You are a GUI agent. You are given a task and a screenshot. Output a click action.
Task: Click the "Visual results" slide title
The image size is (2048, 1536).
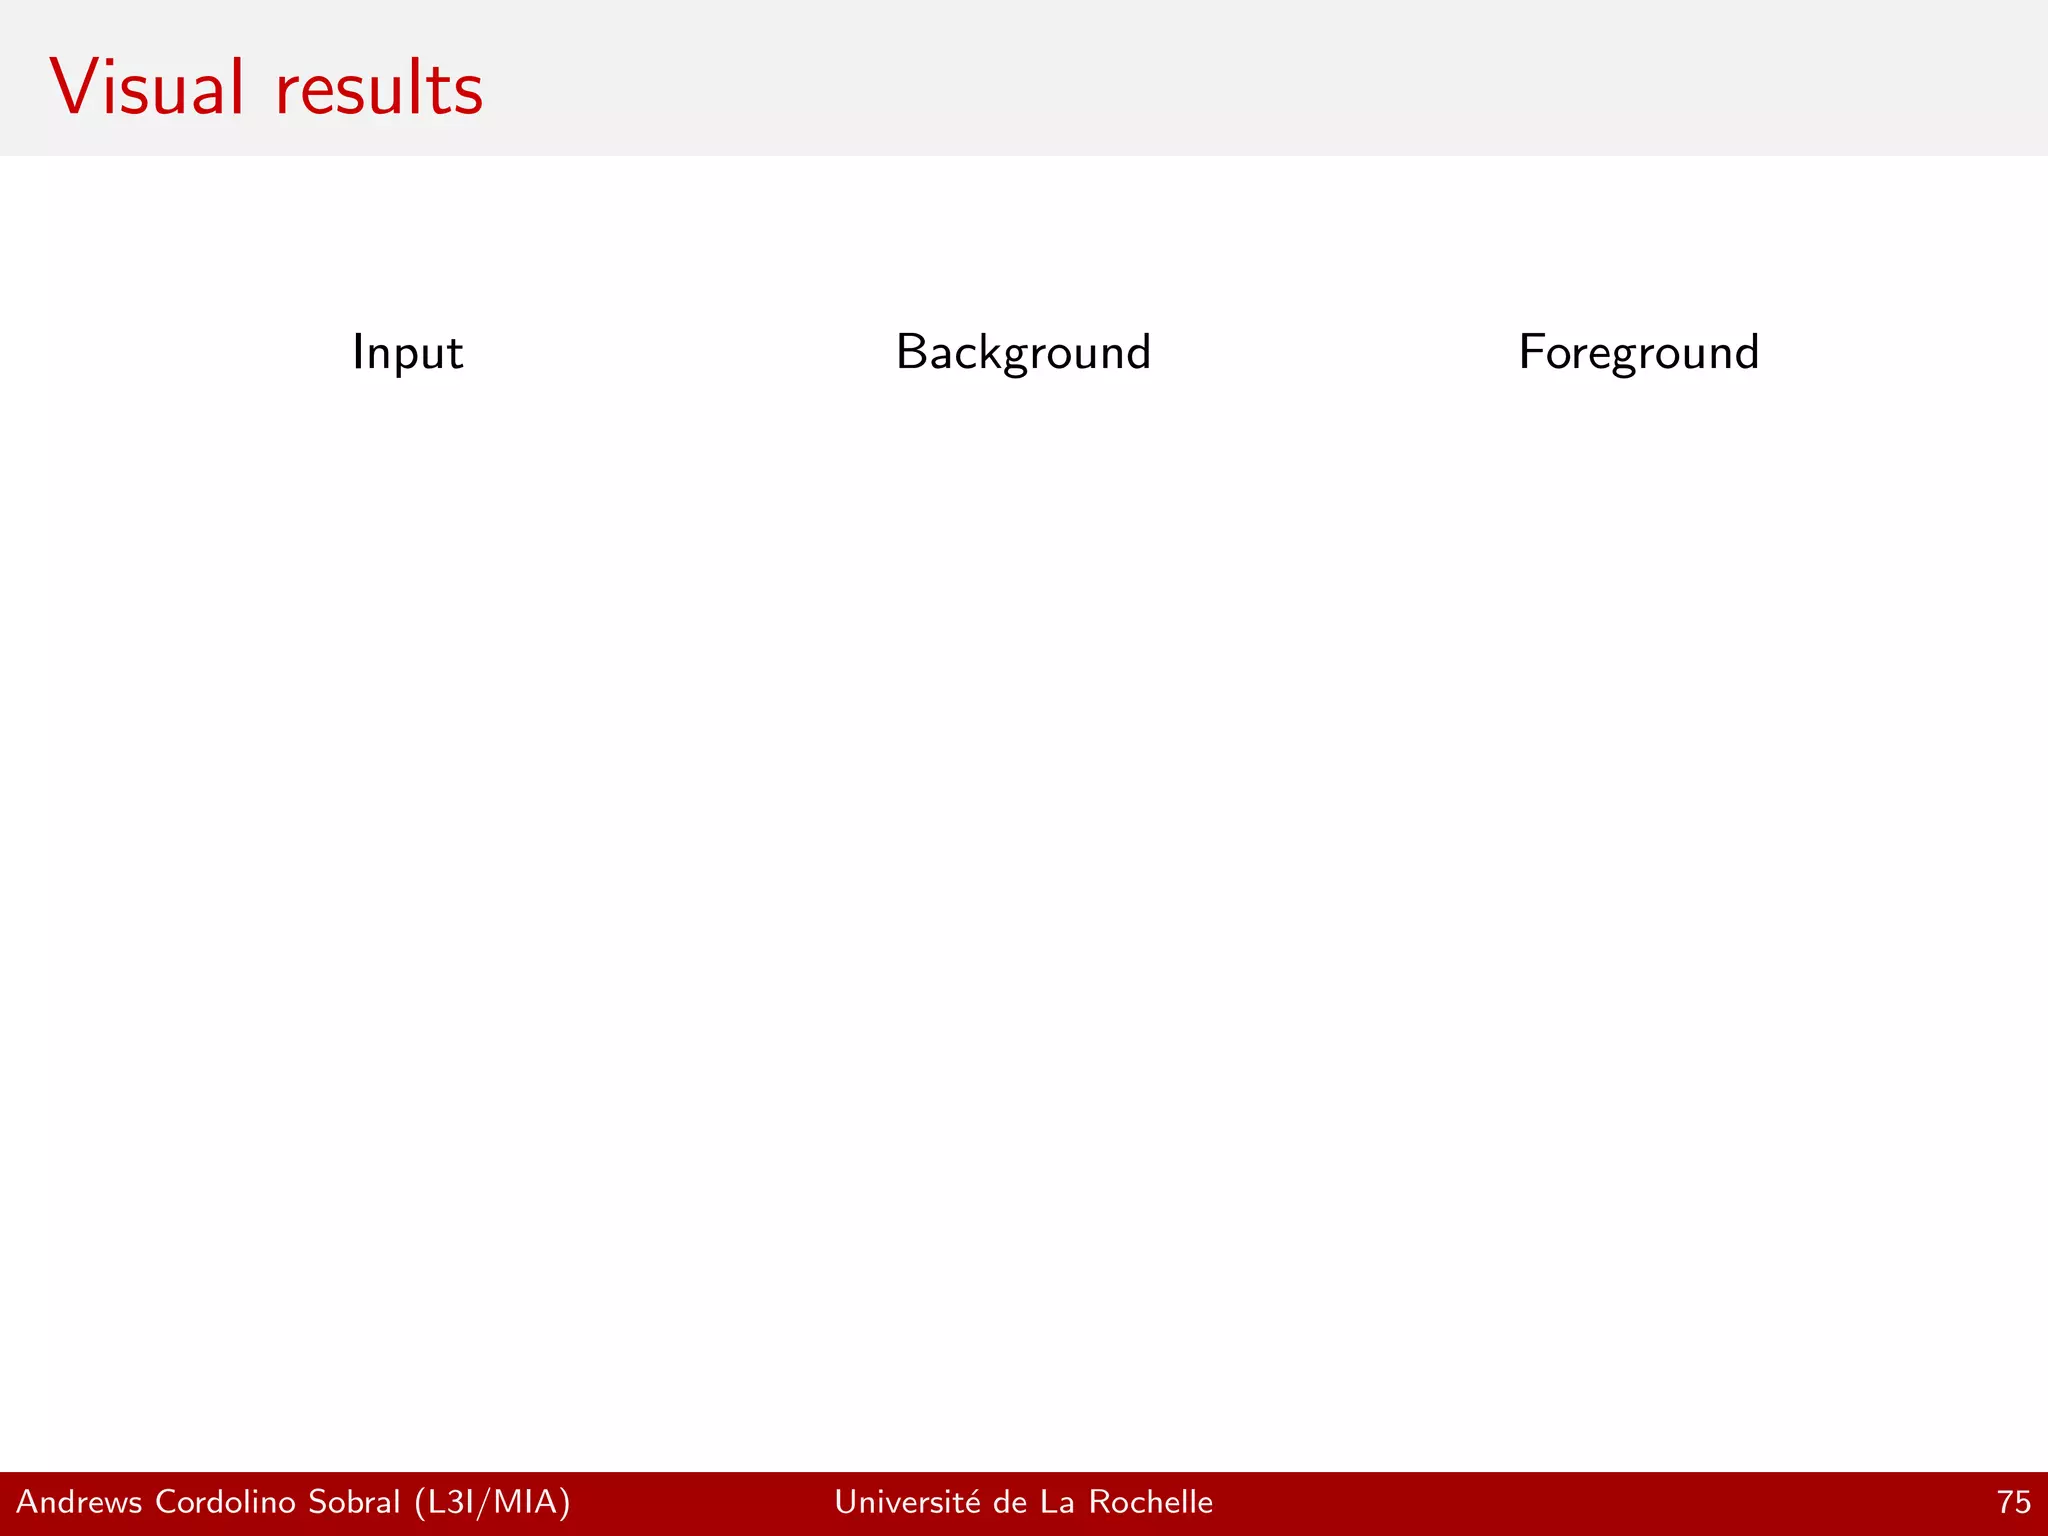[266, 88]
